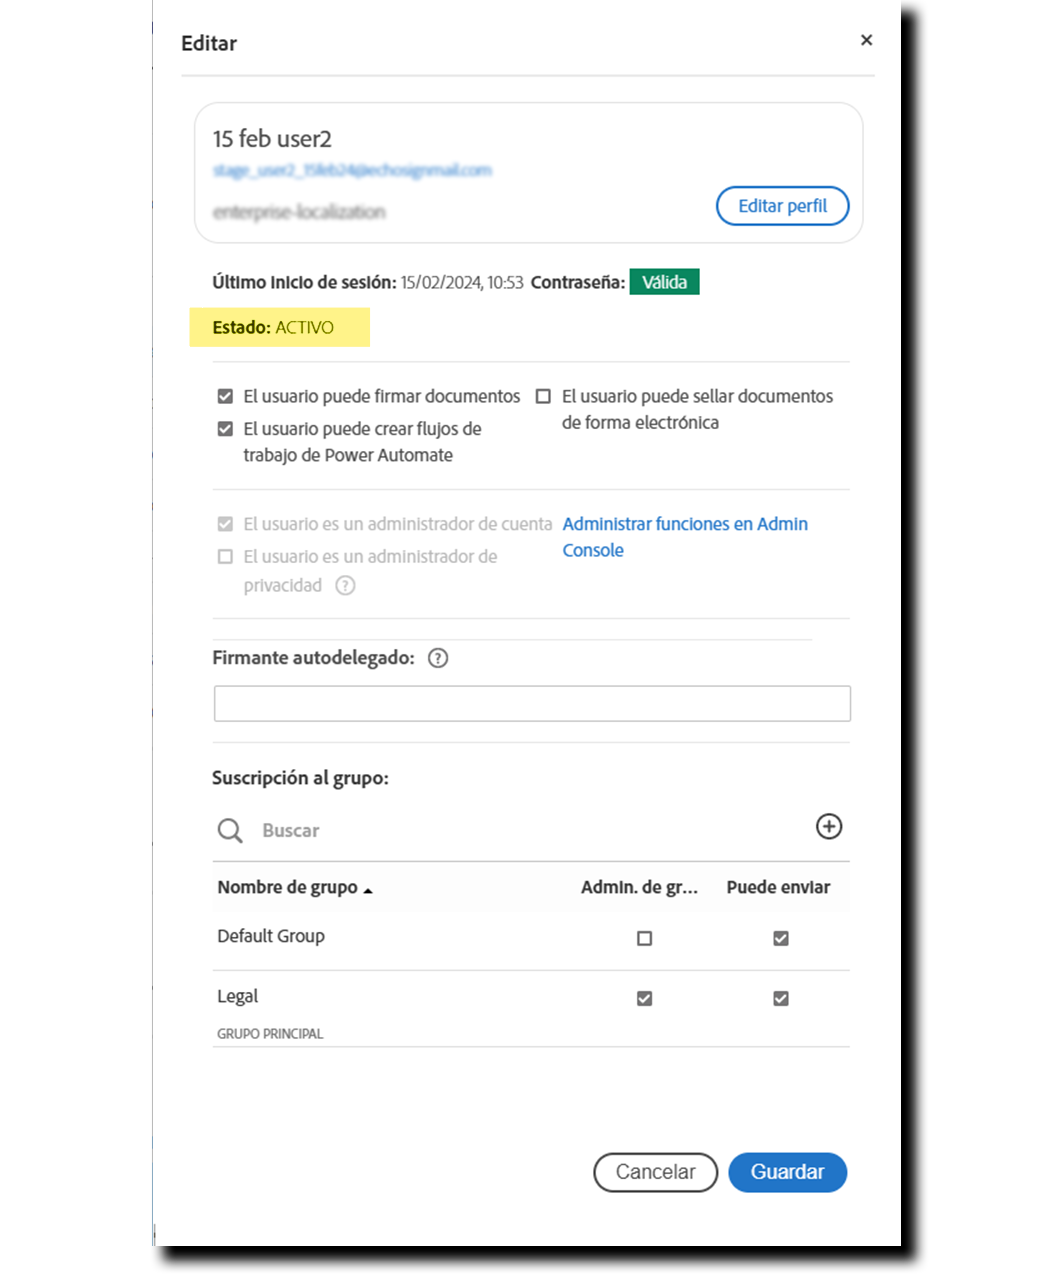
Task: Click help icon next to 'privacidad'
Action: pos(345,586)
